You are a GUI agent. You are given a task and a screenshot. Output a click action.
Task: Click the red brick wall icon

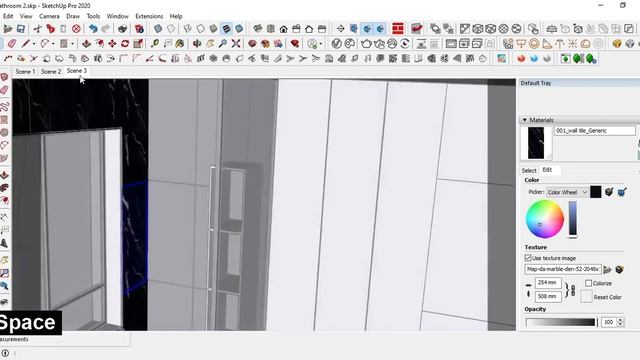point(398,29)
